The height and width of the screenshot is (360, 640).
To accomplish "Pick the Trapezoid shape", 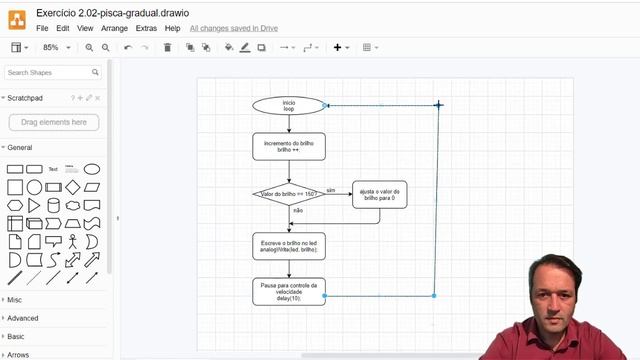I will click(73, 223).
